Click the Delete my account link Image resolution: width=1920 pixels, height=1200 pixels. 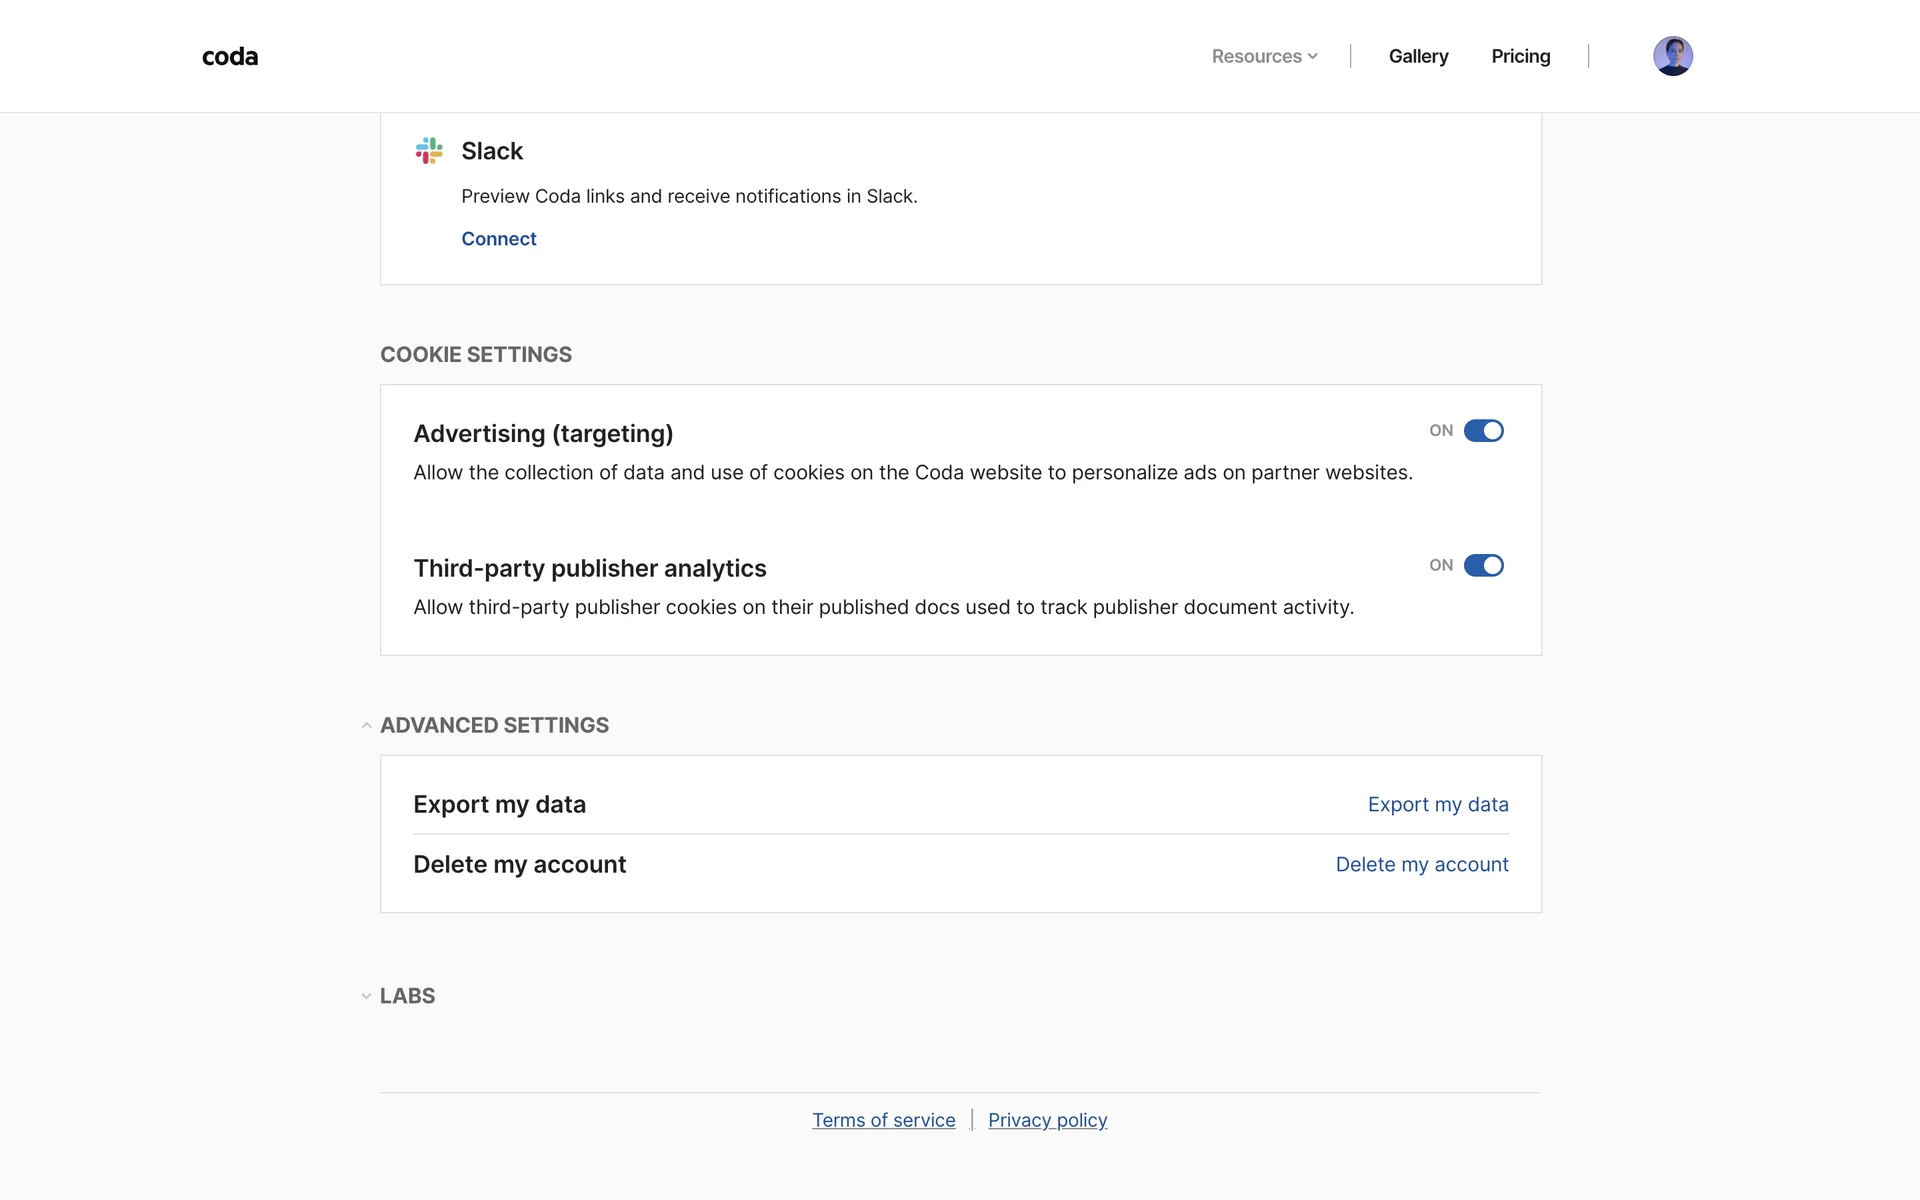1421,865
